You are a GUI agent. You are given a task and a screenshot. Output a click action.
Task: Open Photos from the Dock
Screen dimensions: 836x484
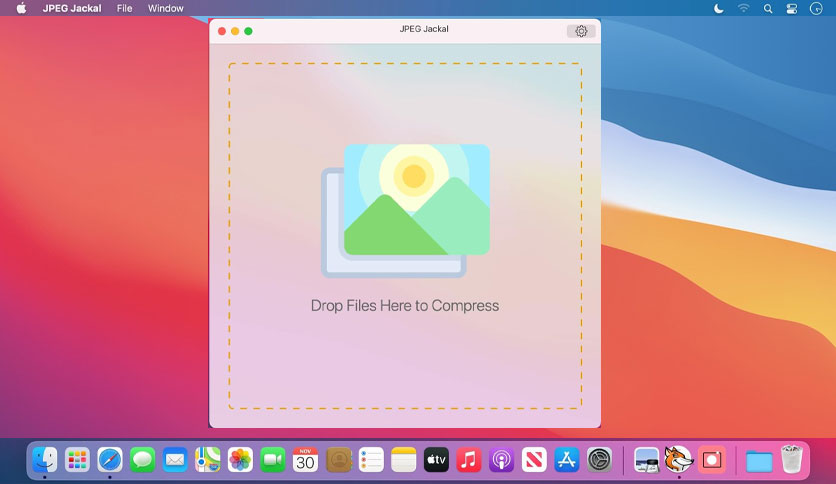(240, 459)
